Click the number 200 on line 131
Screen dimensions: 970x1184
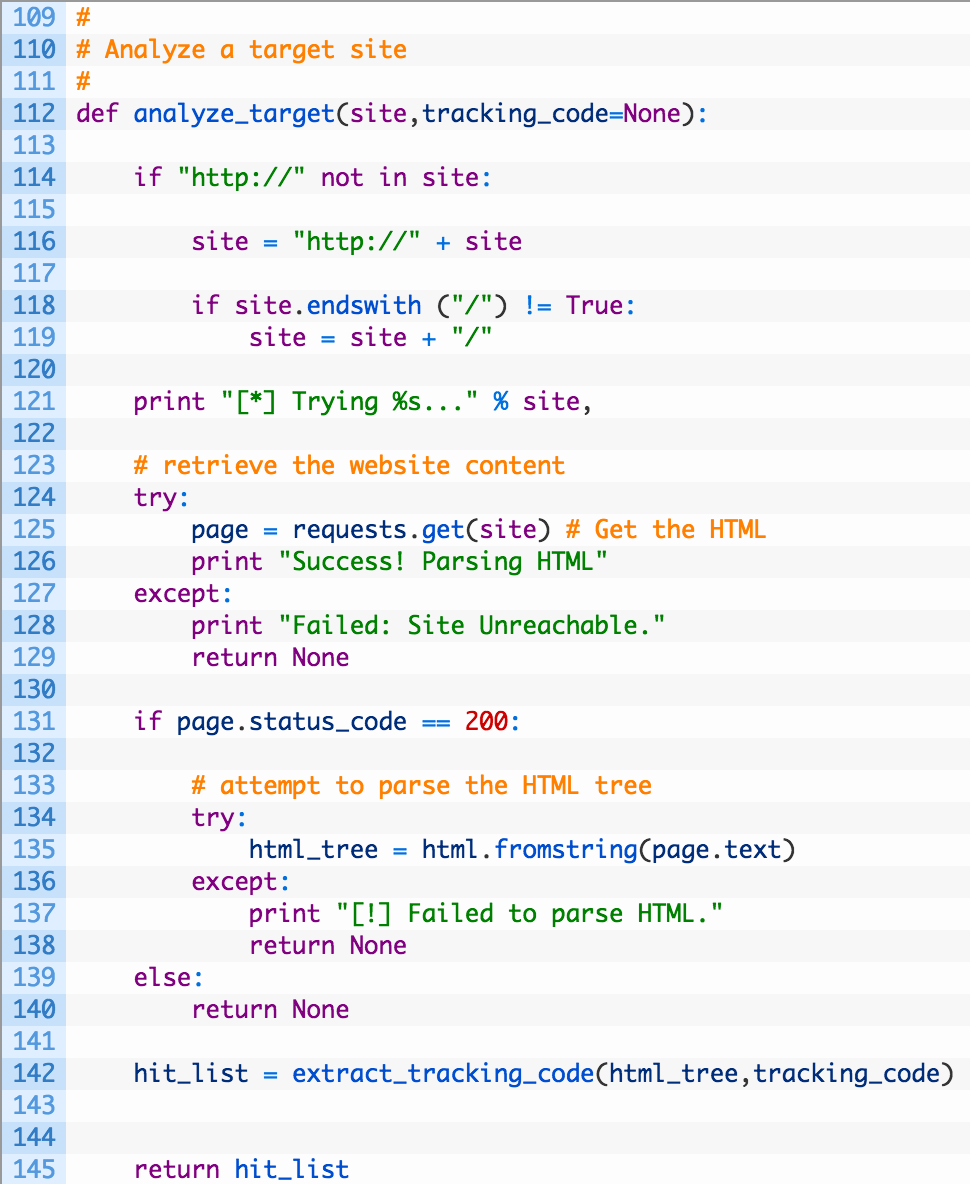(486, 721)
